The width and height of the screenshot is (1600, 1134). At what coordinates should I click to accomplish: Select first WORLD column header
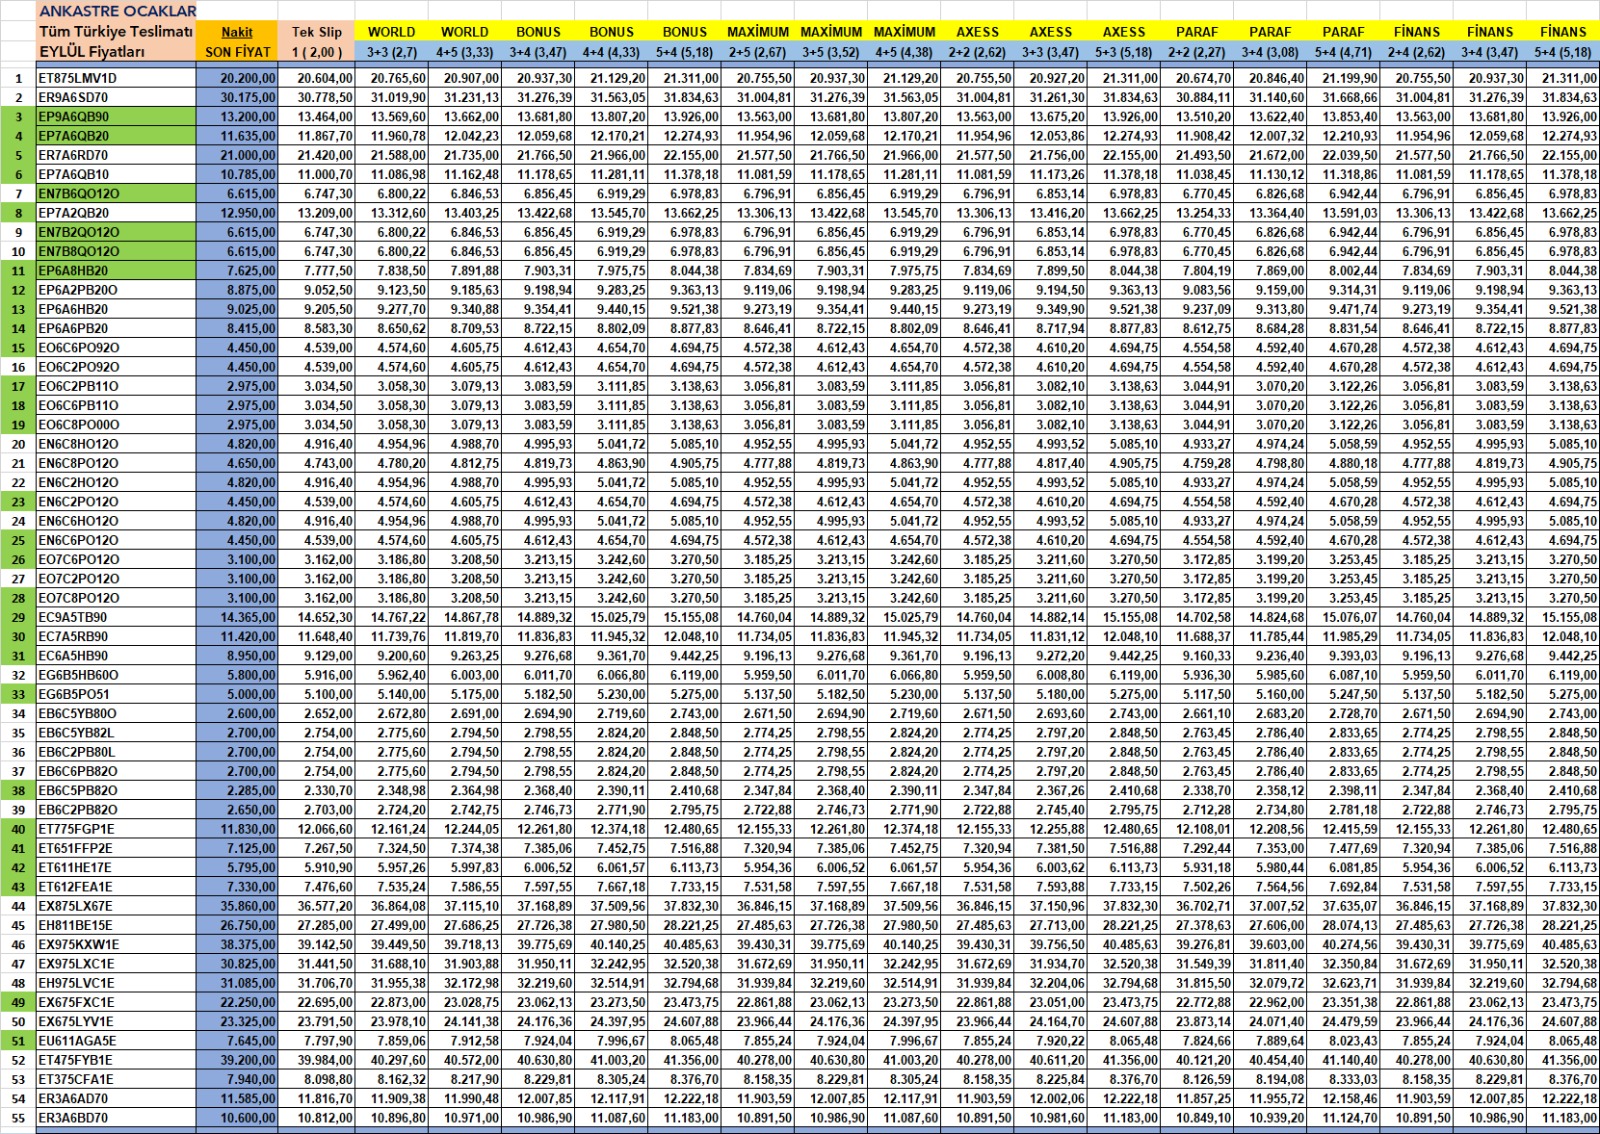tap(392, 32)
